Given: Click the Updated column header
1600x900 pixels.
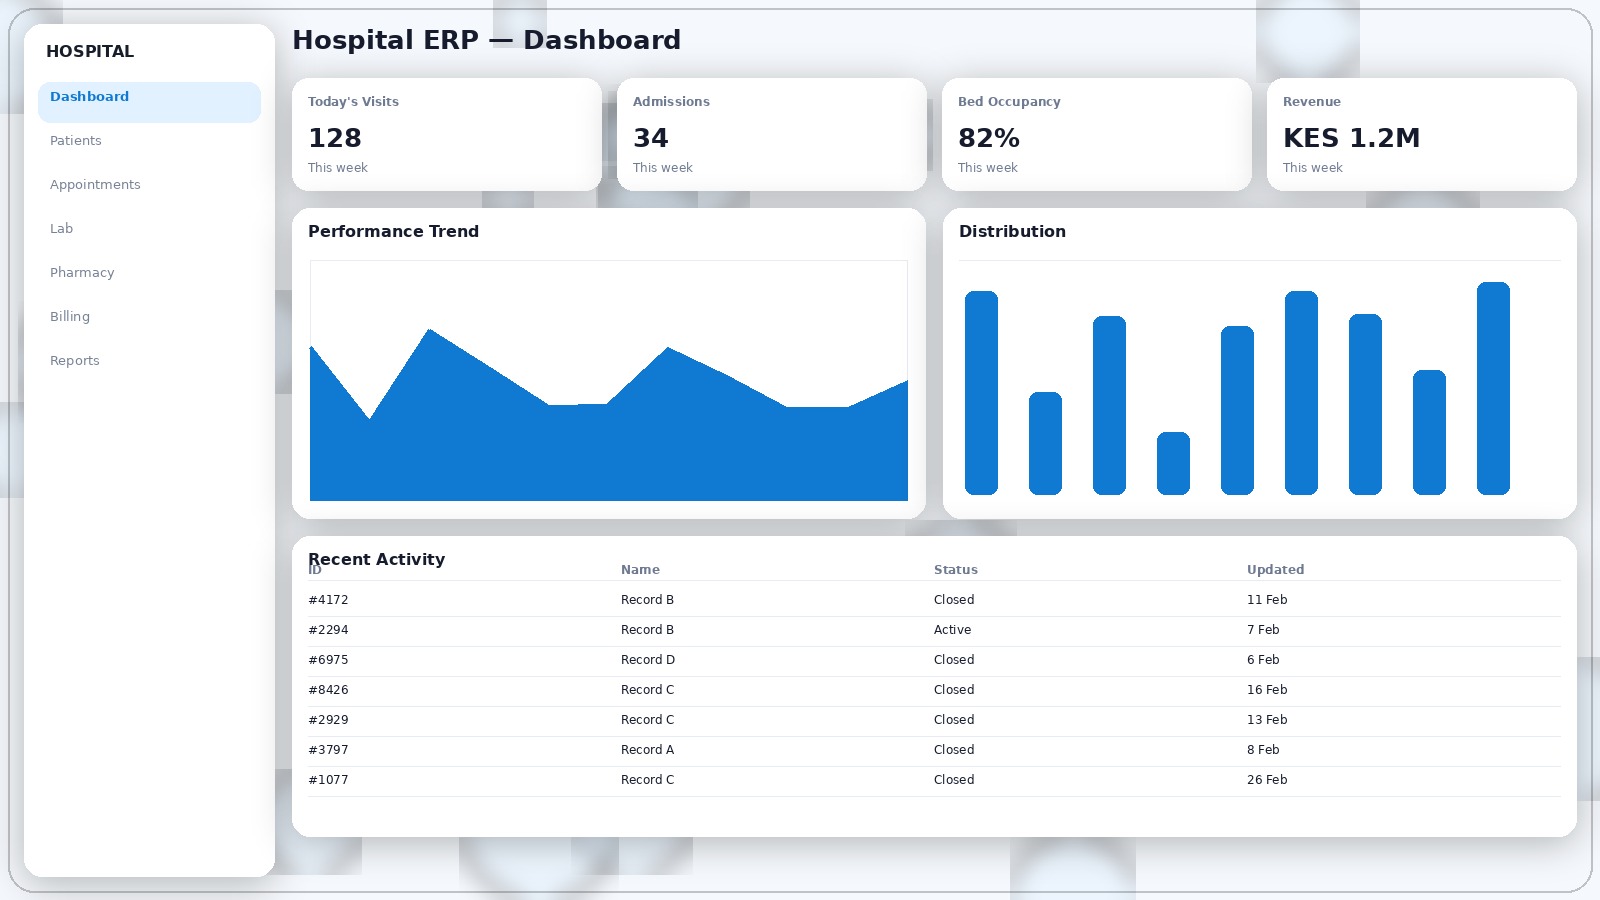Looking at the screenshot, I should pos(1275,570).
